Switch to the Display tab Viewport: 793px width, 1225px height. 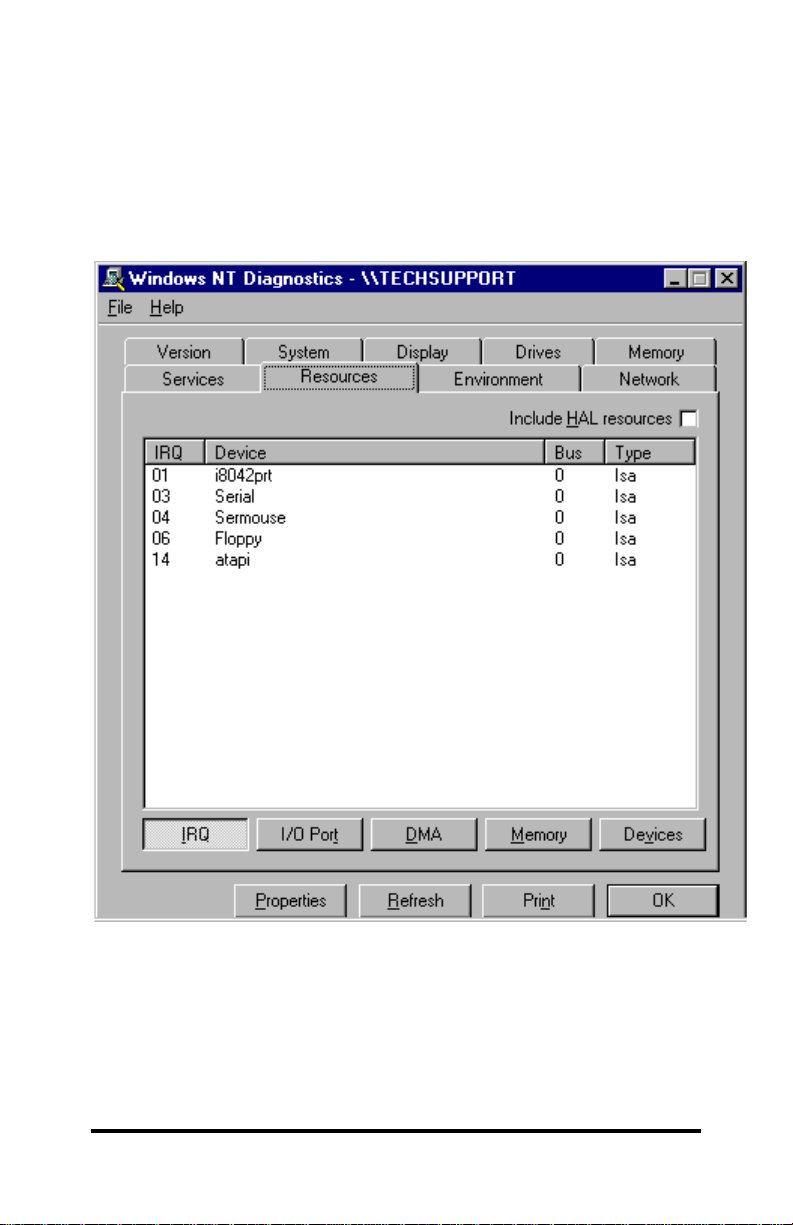pyautogui.click(x=422, y=352)
